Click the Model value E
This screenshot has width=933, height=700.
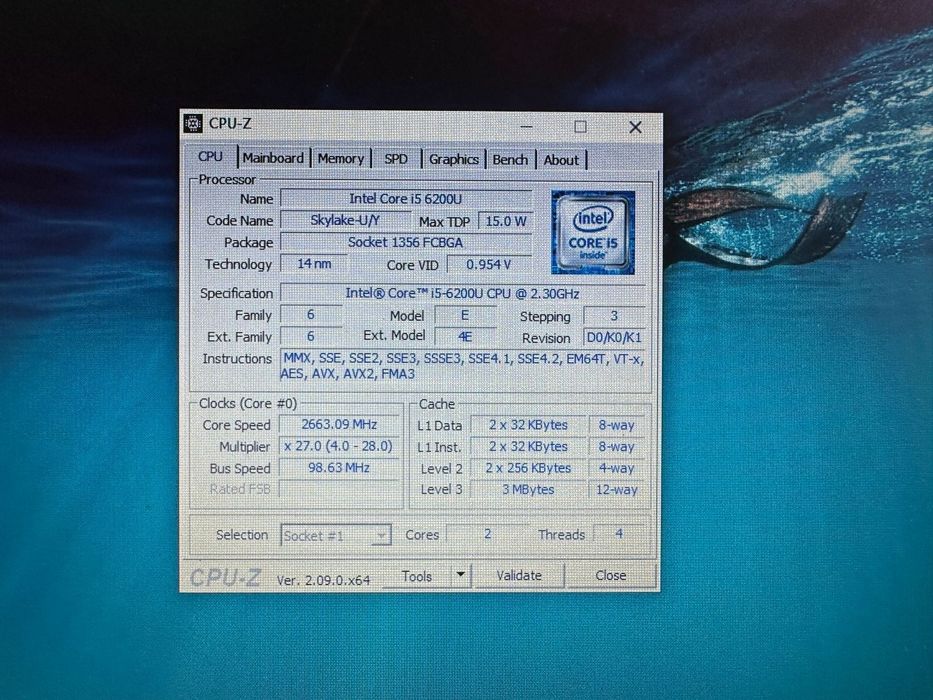(x=465, y=315)
